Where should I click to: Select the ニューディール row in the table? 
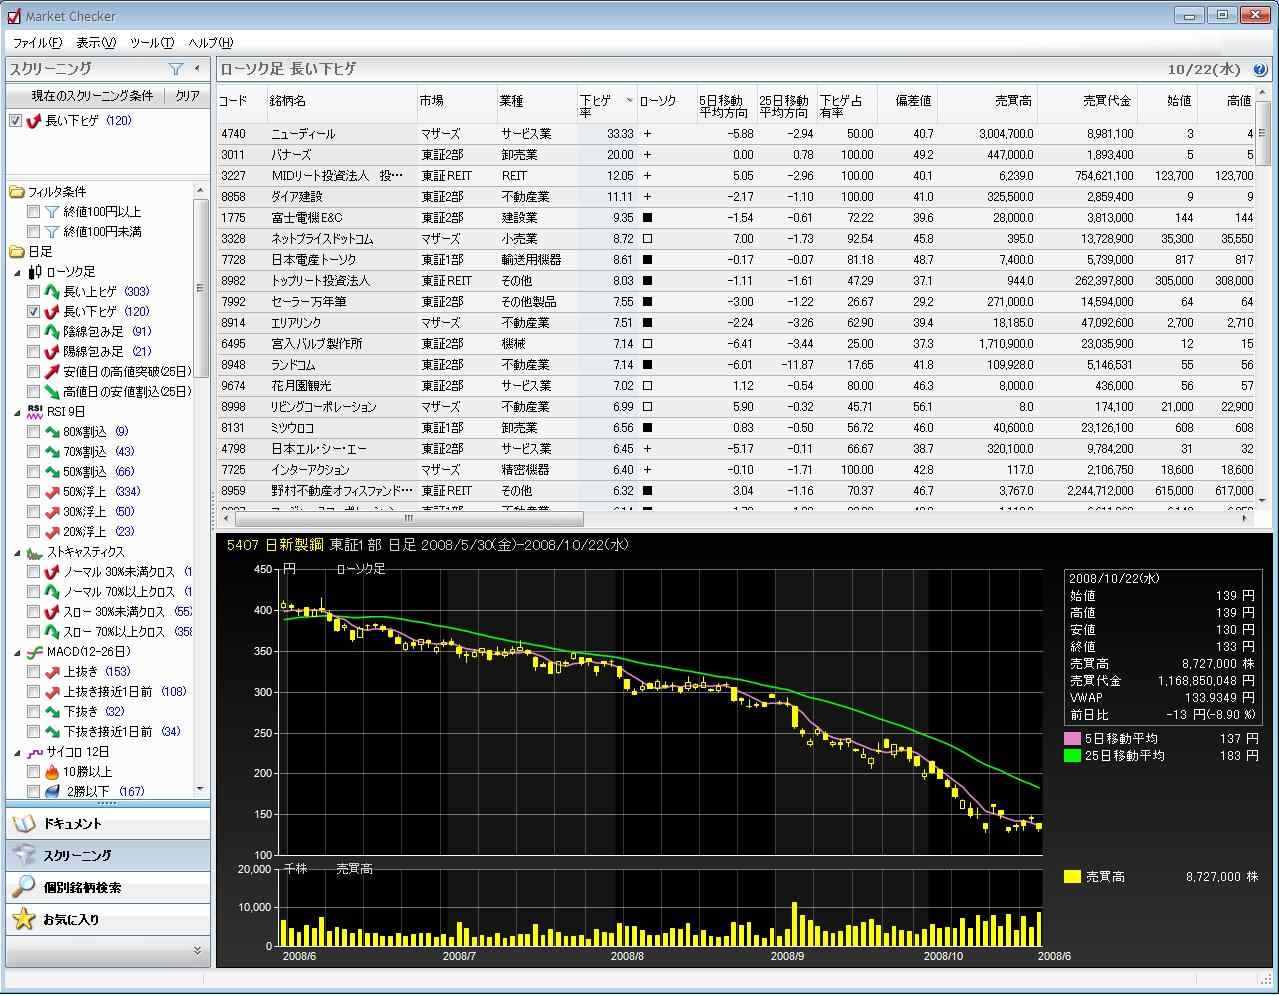738,134
